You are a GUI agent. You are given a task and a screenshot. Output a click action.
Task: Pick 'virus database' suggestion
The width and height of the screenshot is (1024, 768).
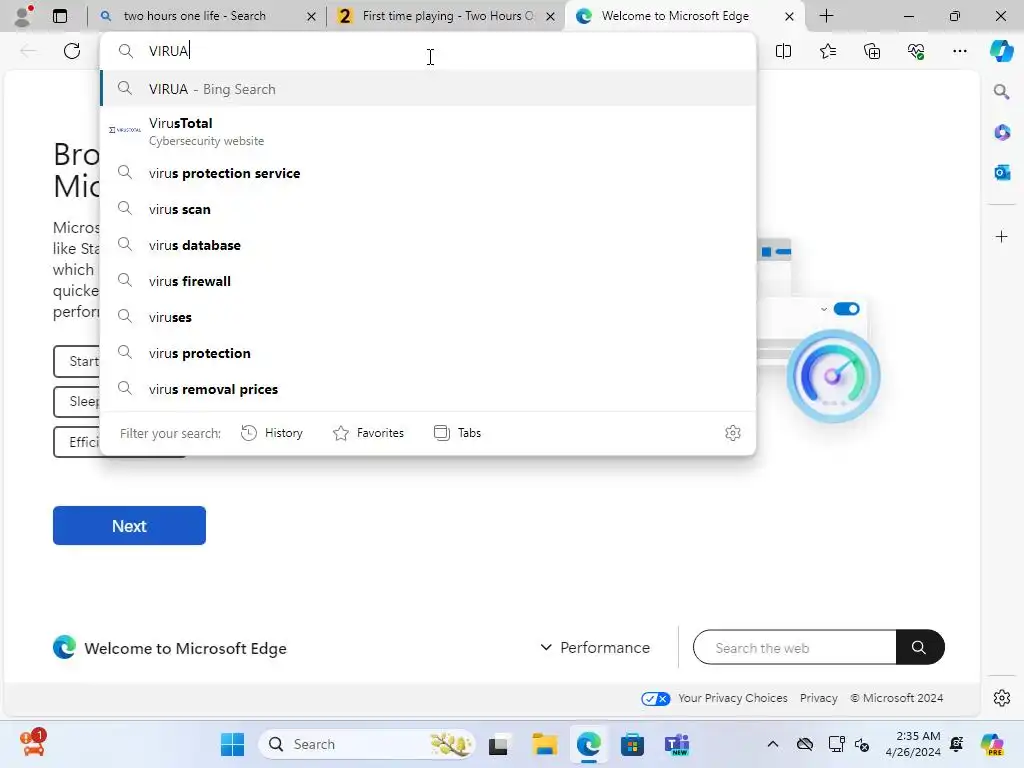(428, 245)
